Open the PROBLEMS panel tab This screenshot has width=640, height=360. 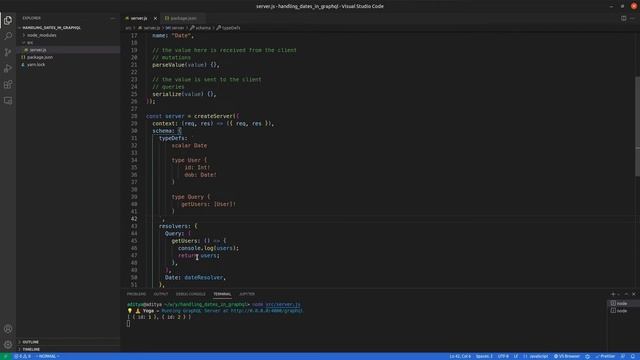click(136, 294)
